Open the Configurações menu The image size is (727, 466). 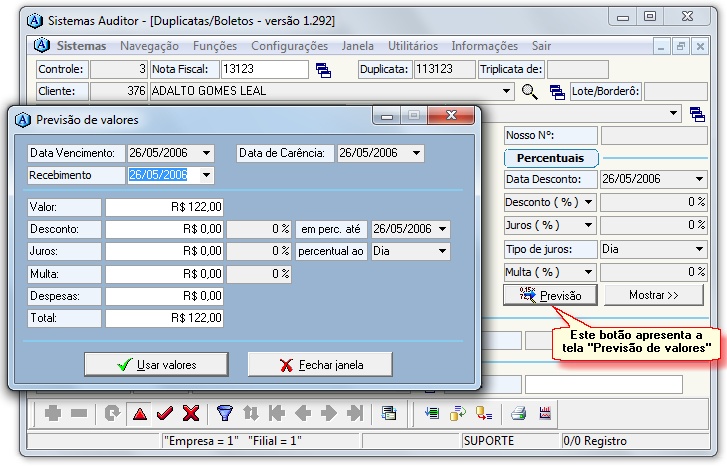[x=289, y=46]
